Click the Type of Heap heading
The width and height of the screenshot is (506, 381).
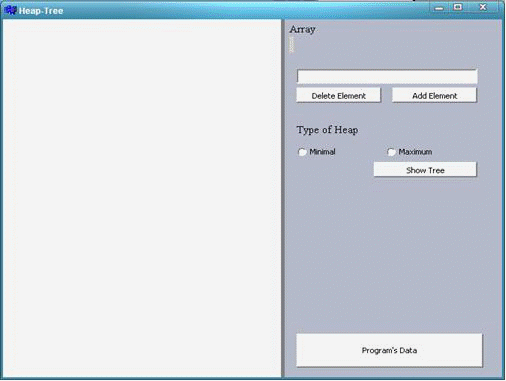click(x=327, y=130)
